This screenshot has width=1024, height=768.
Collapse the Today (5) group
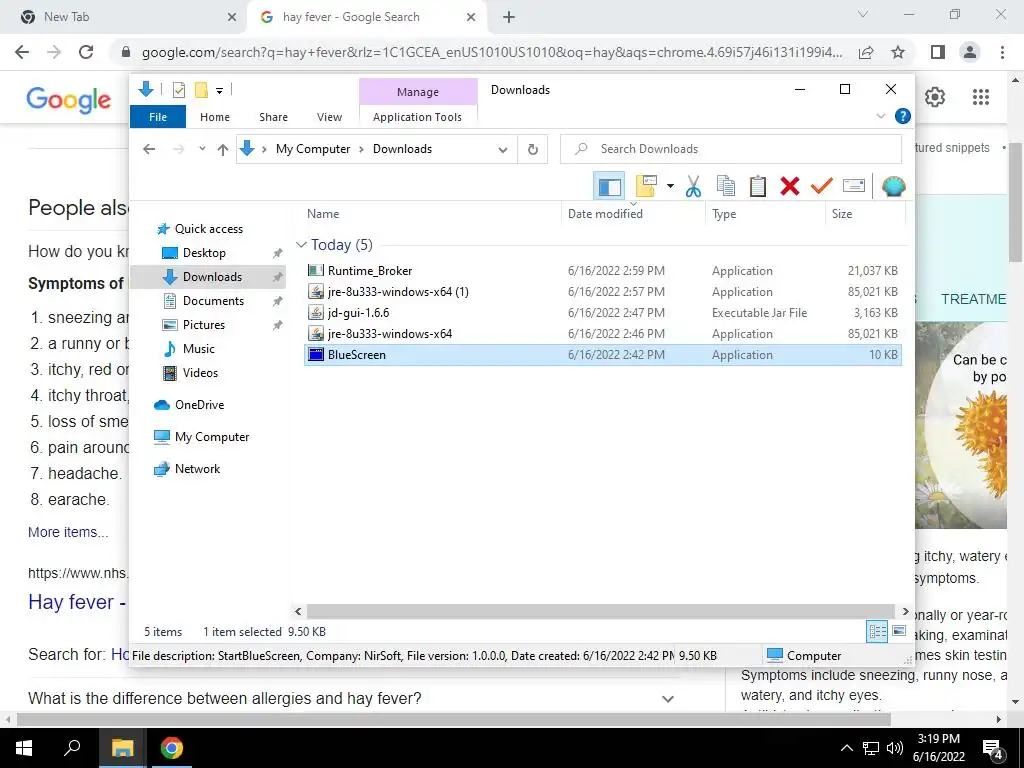click(301, 245)
